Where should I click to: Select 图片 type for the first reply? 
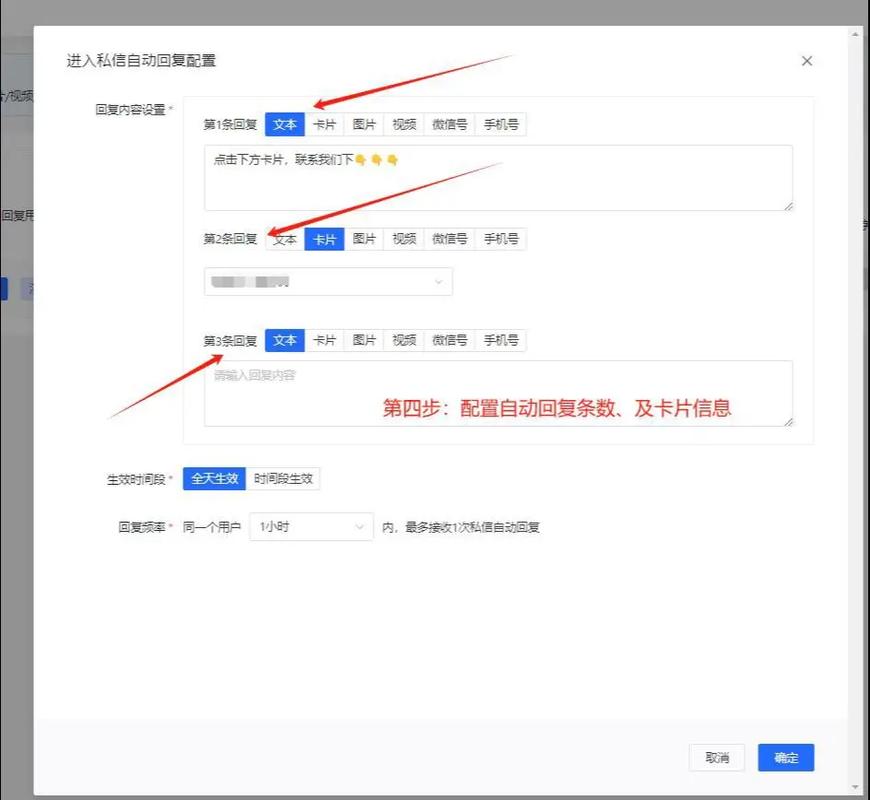[x=363, y=124]
